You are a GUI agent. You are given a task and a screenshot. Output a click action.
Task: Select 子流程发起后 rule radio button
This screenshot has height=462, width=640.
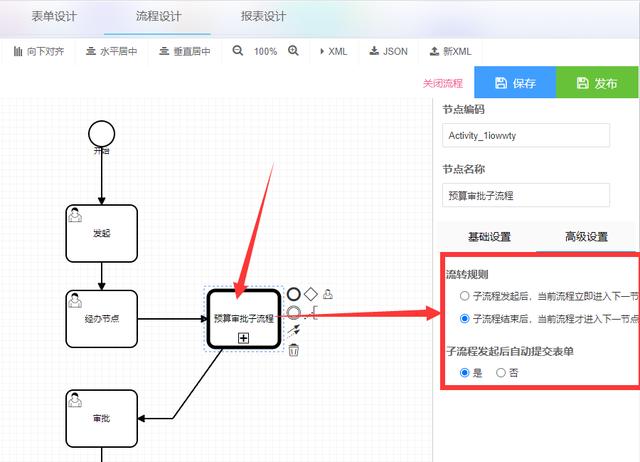464,295
